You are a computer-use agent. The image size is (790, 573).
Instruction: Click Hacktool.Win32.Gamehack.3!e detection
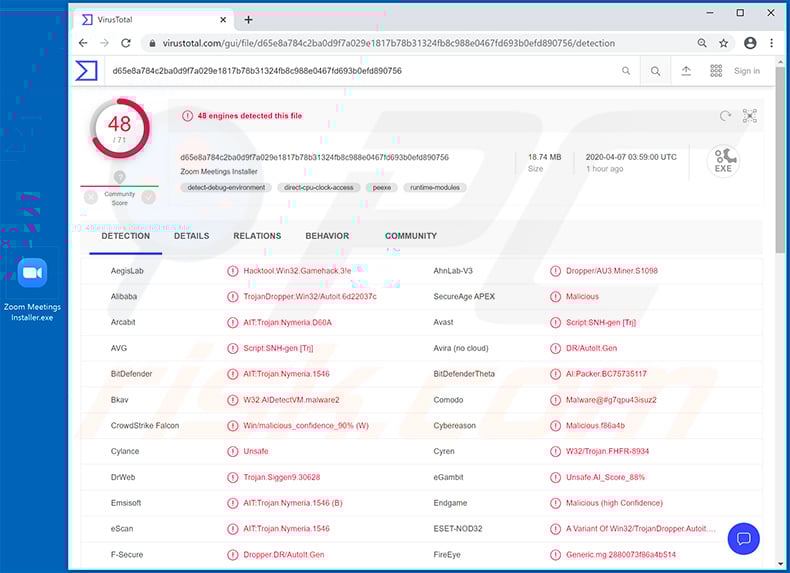point(297,271)
